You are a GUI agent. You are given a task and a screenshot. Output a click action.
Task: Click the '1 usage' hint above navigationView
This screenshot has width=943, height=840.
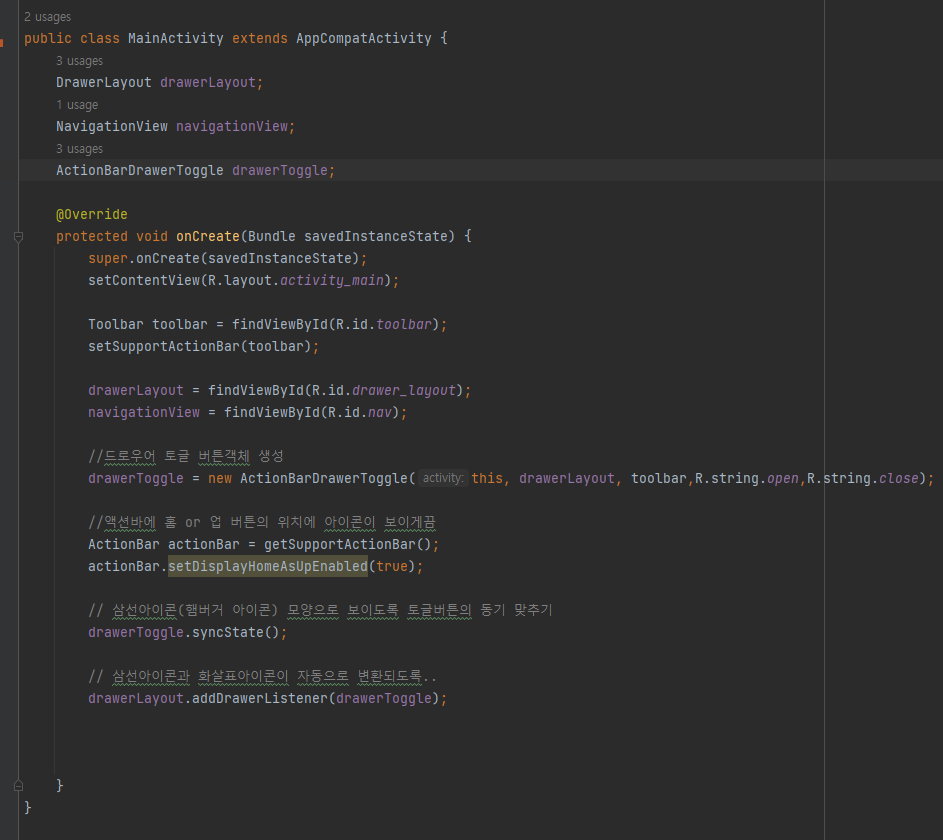tap(77, 105)
